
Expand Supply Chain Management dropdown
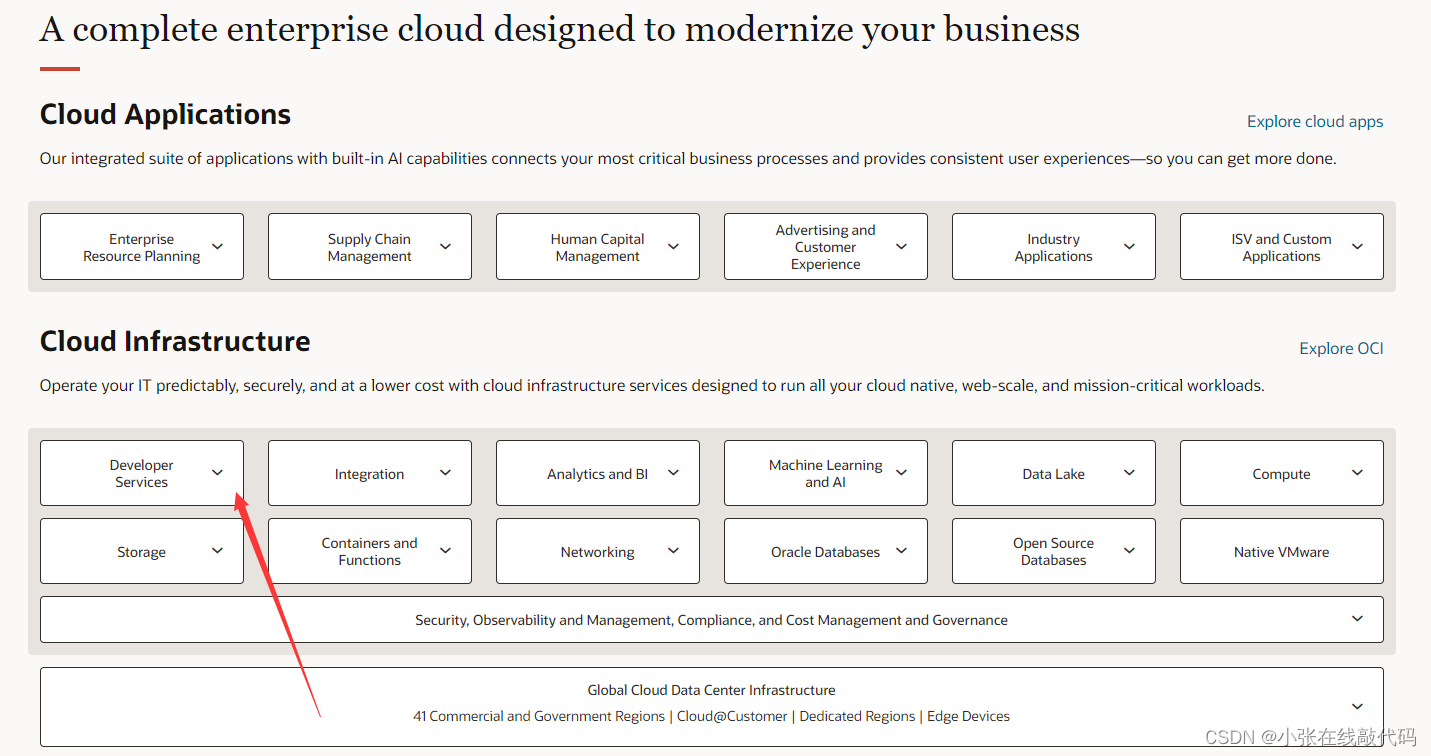370,246
